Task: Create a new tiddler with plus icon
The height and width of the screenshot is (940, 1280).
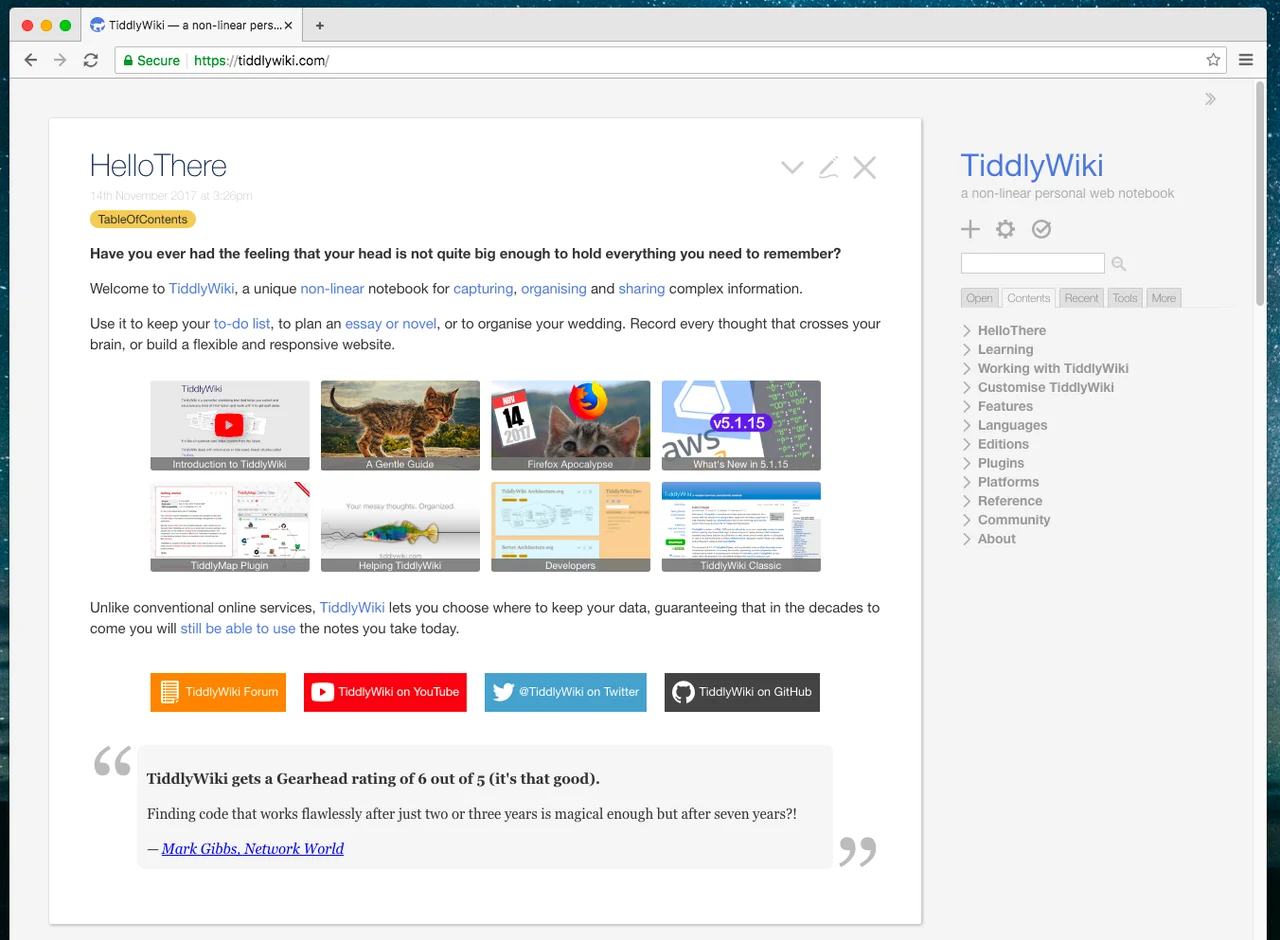Action: tap(970, 229)
